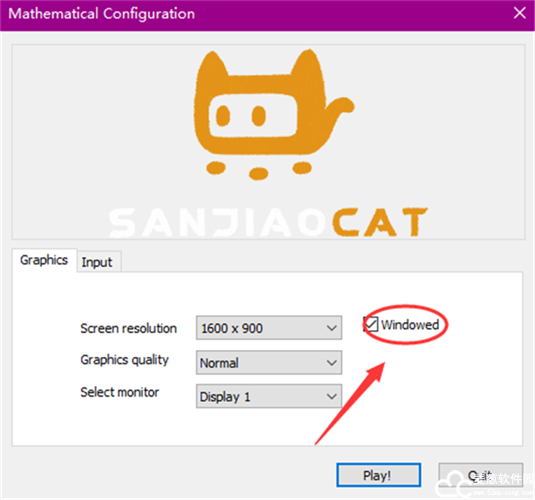Screen dimensions: 535x500
Task: Open the Graphics quality Normal combo box
Action: point(269,362)
